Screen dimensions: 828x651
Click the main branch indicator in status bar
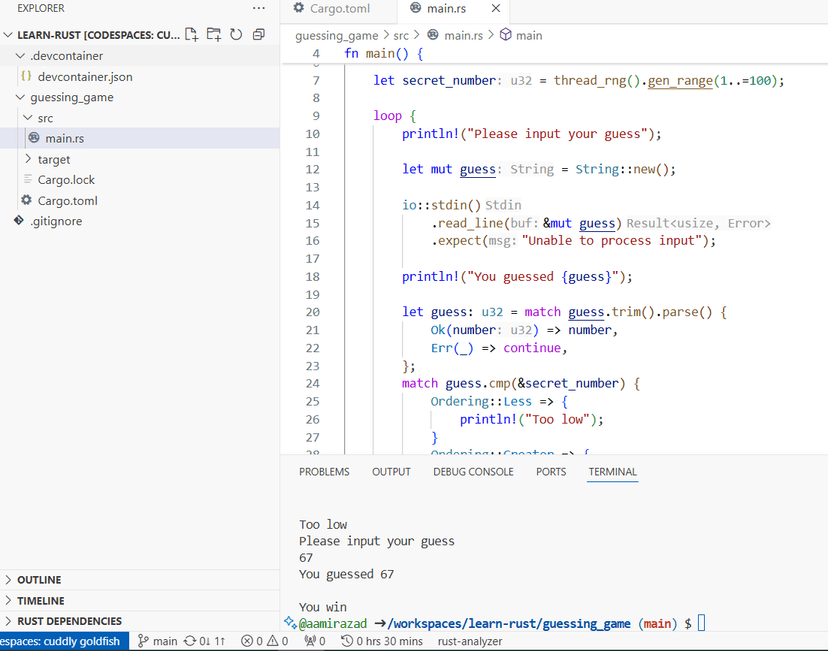pos(157,641)
